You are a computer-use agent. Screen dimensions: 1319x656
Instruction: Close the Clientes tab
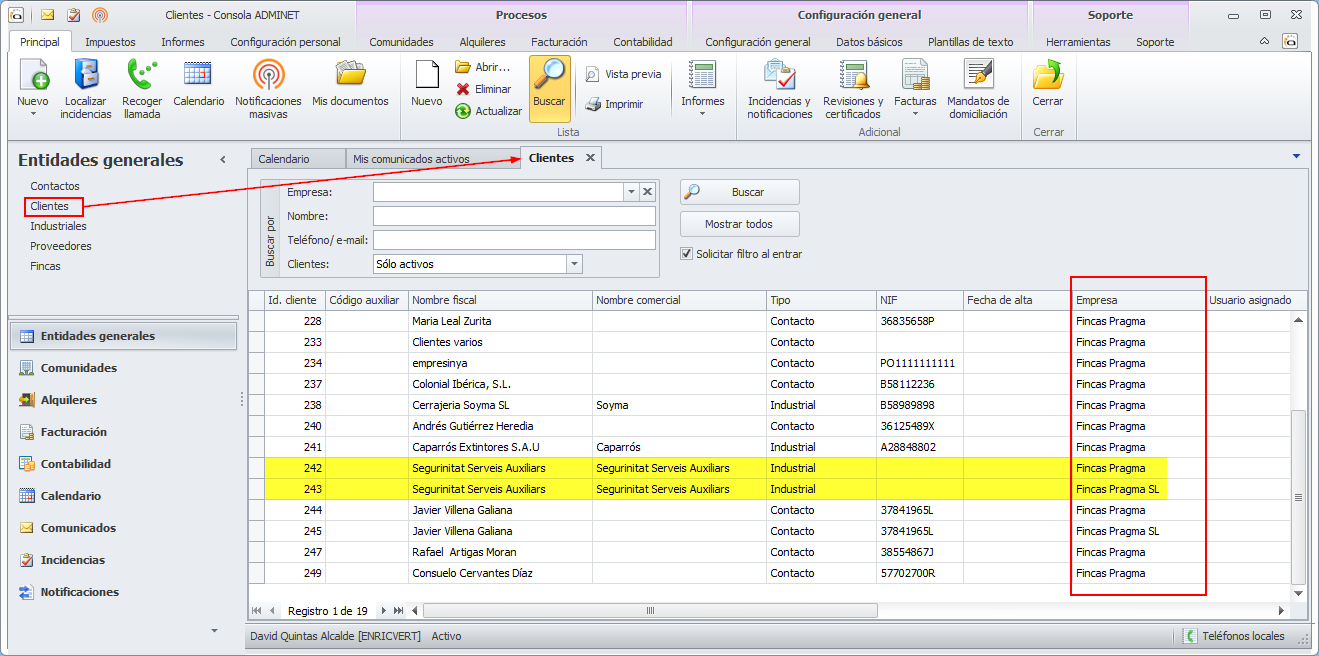coord(590,158)
